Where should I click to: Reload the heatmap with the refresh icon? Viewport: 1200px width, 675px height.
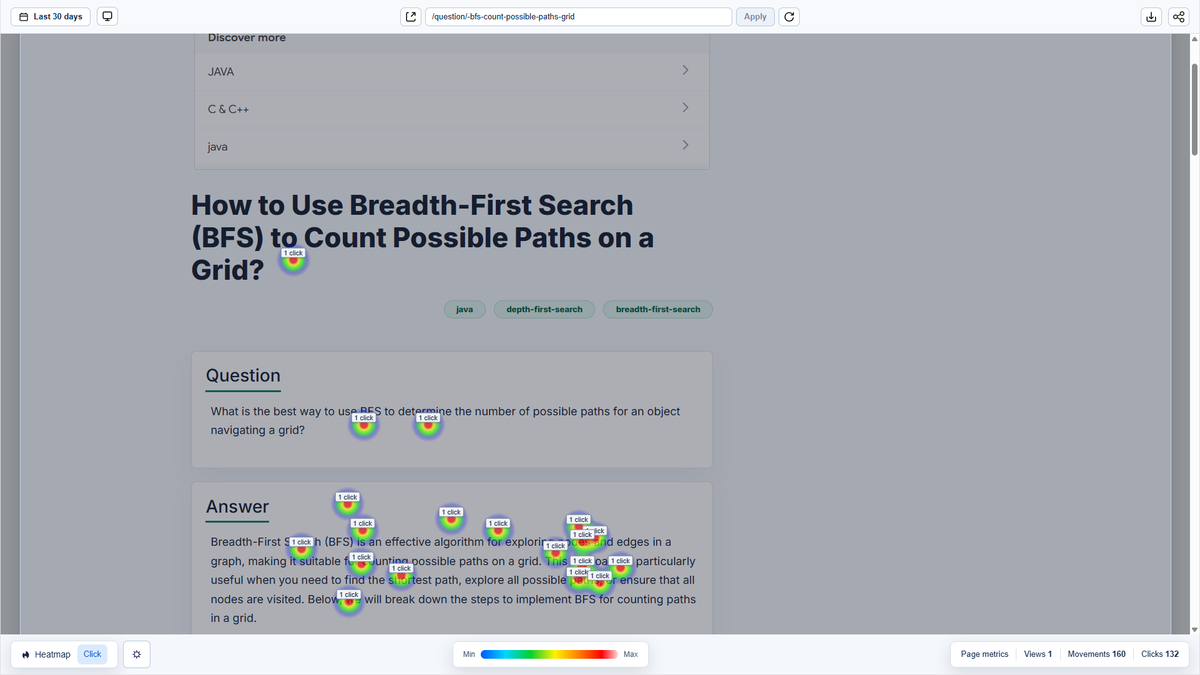coord(789,16)
